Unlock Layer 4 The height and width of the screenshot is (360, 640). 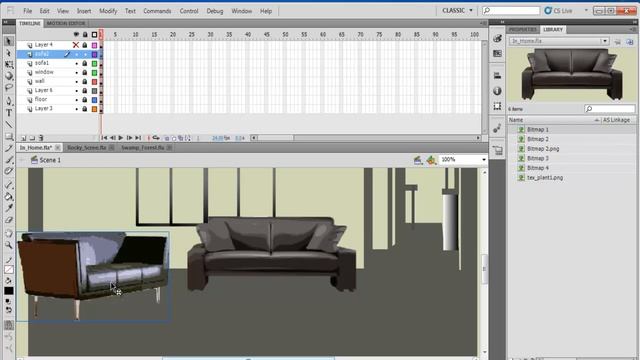85,45
